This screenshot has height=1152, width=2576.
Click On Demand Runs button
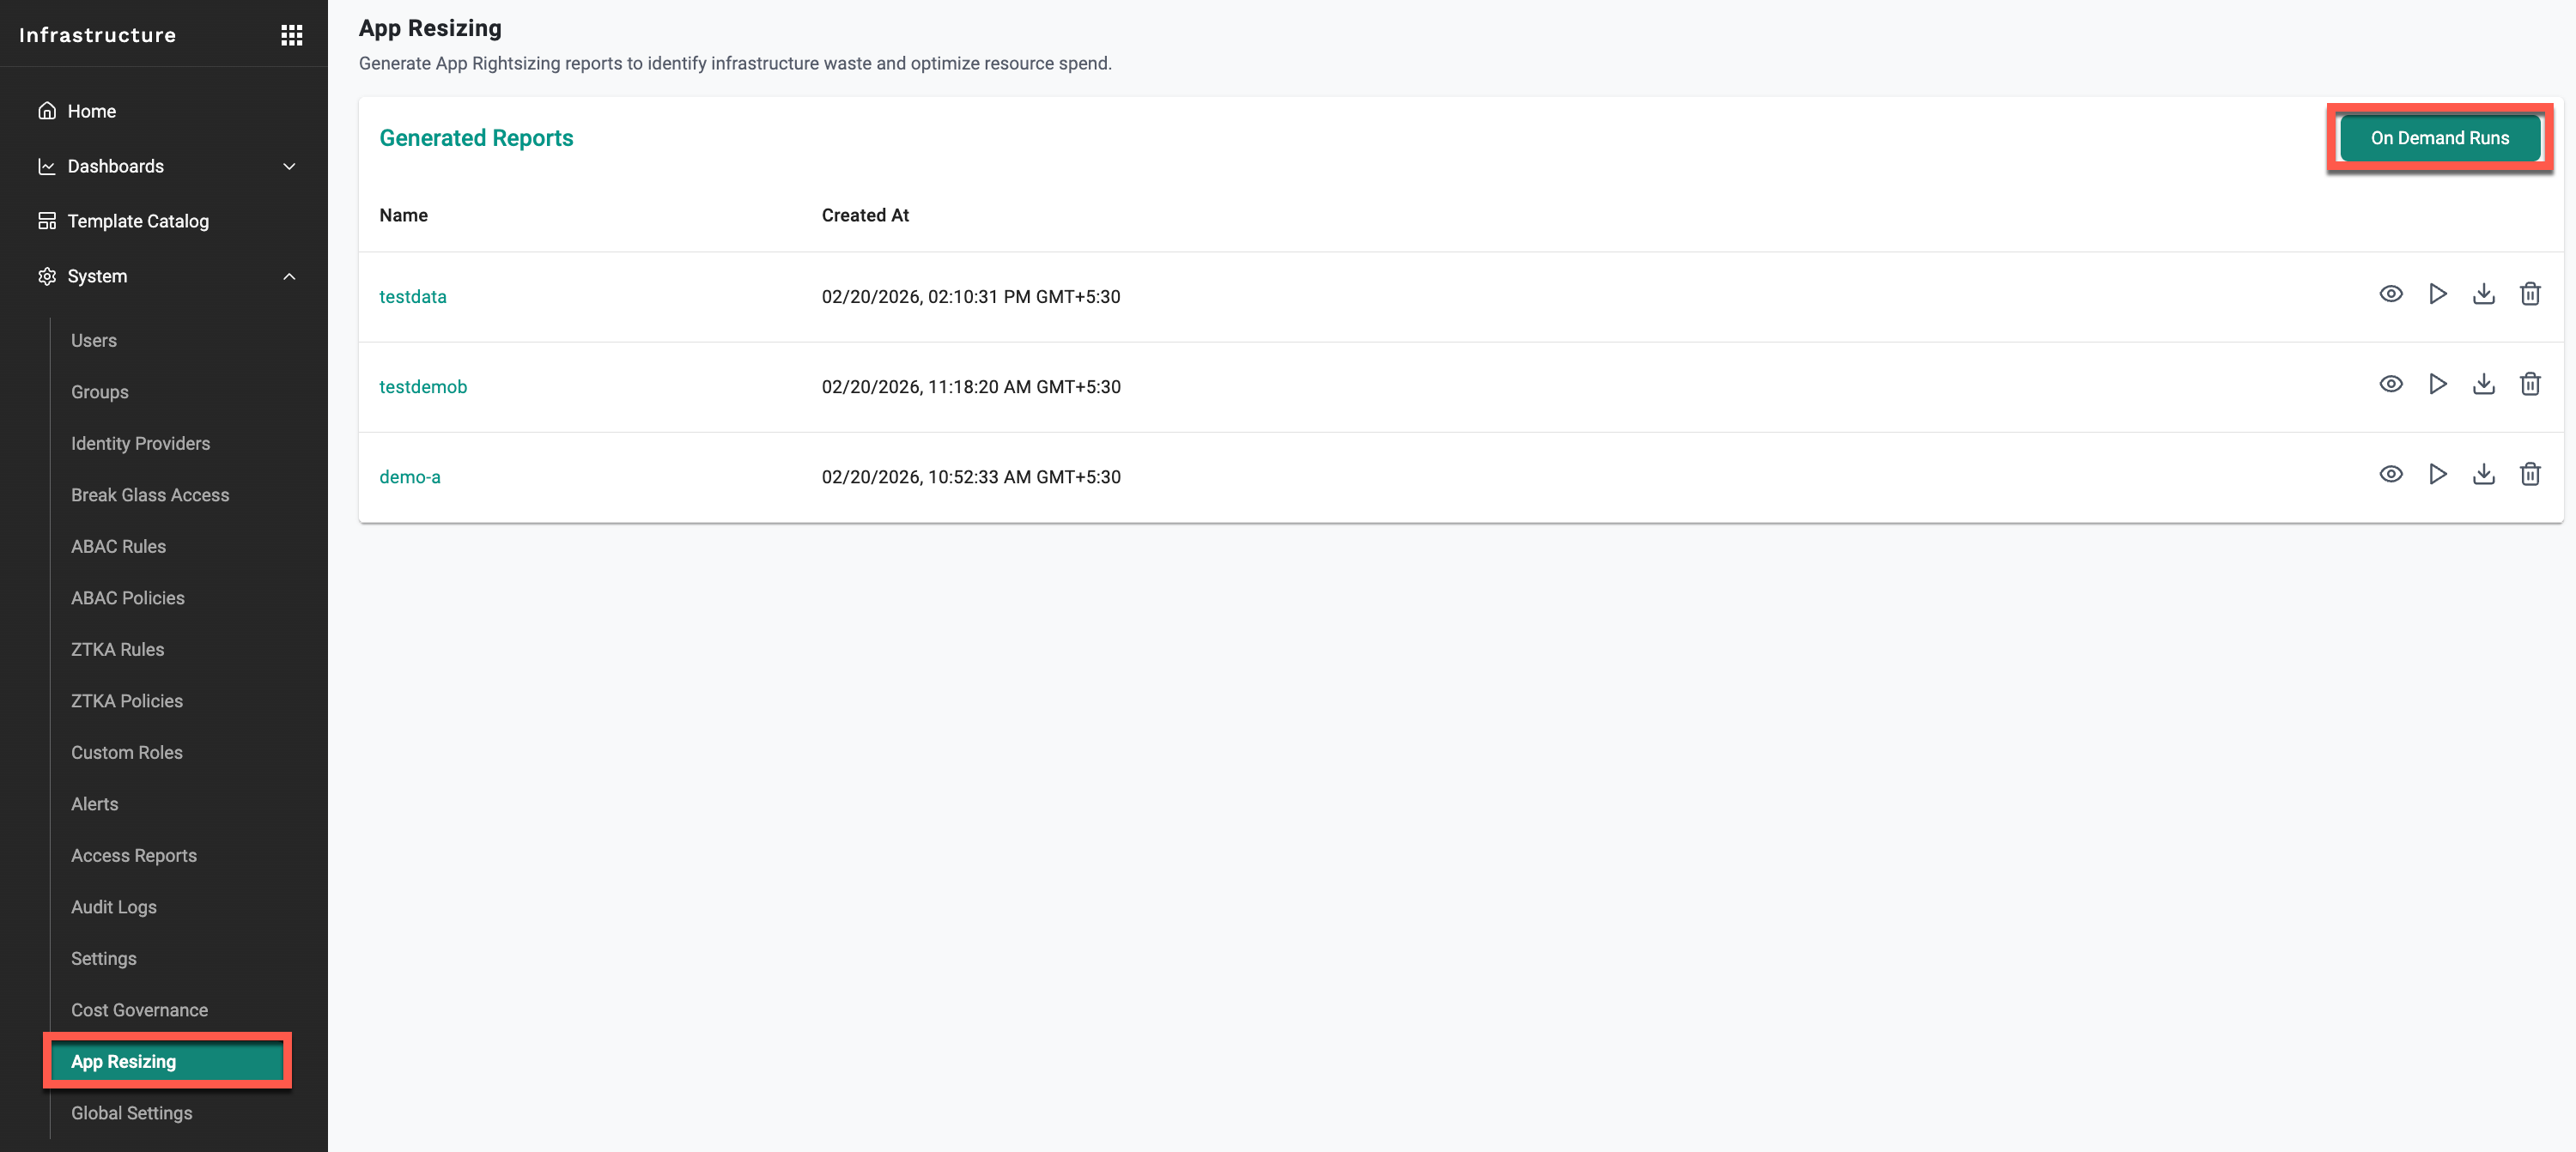(2439, 138)
